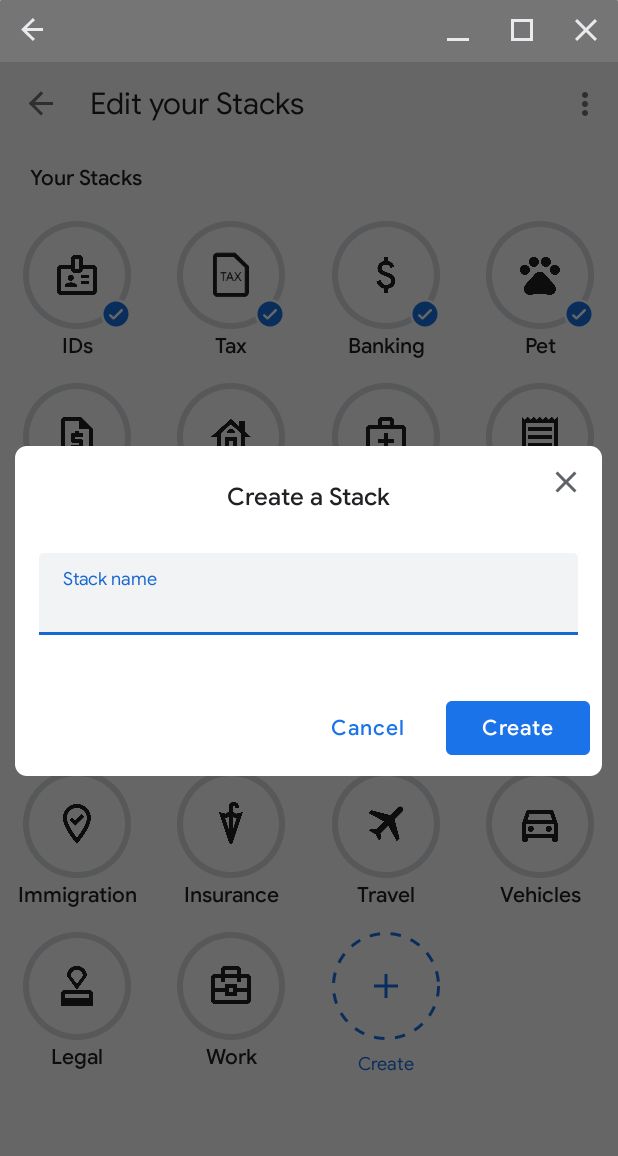Click the blue Create button
The image size is (618, 1156).
tap(517, 728)
